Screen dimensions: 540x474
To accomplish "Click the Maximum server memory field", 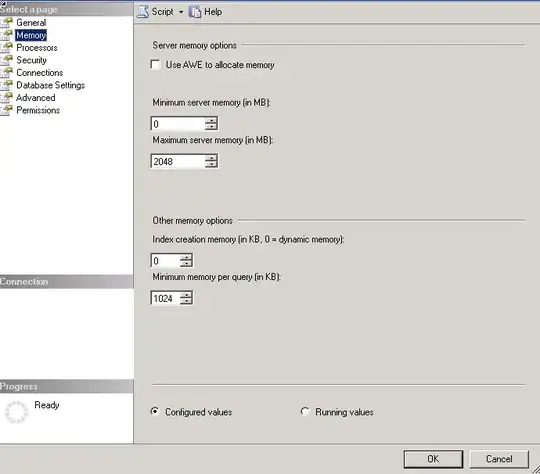I will (178, 161).
